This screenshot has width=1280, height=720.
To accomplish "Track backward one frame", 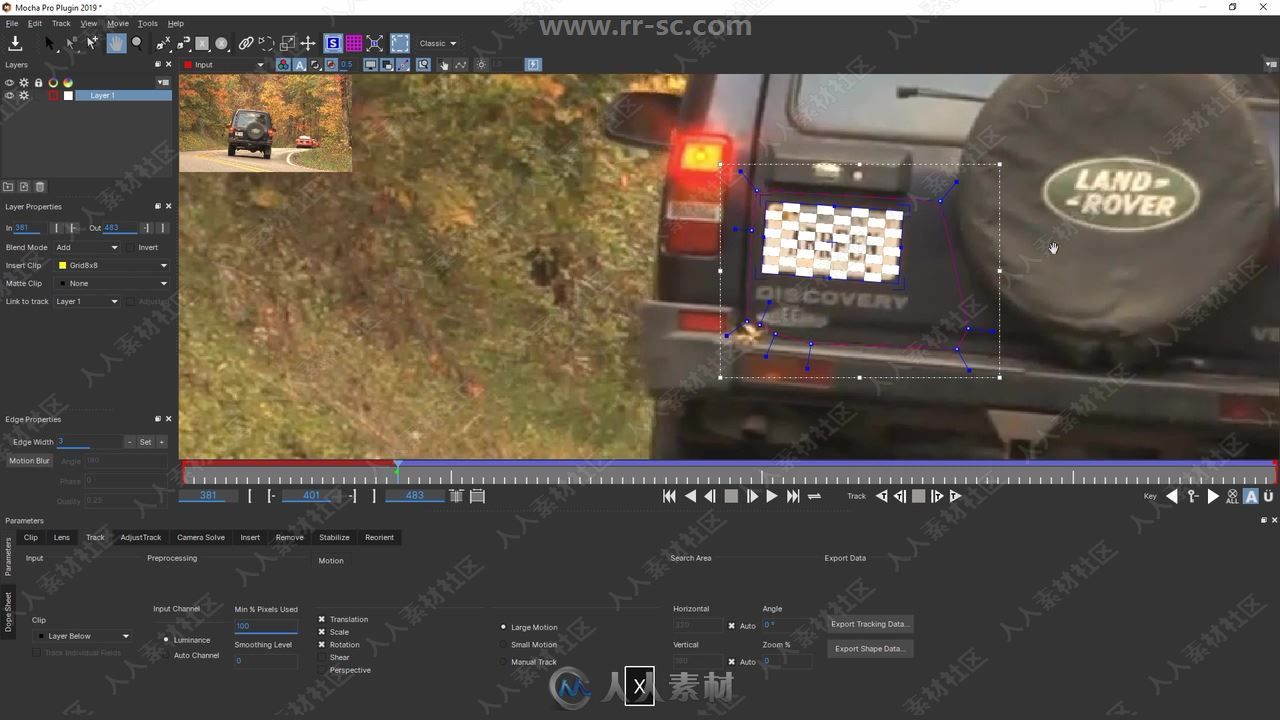I will click(900, 496).
